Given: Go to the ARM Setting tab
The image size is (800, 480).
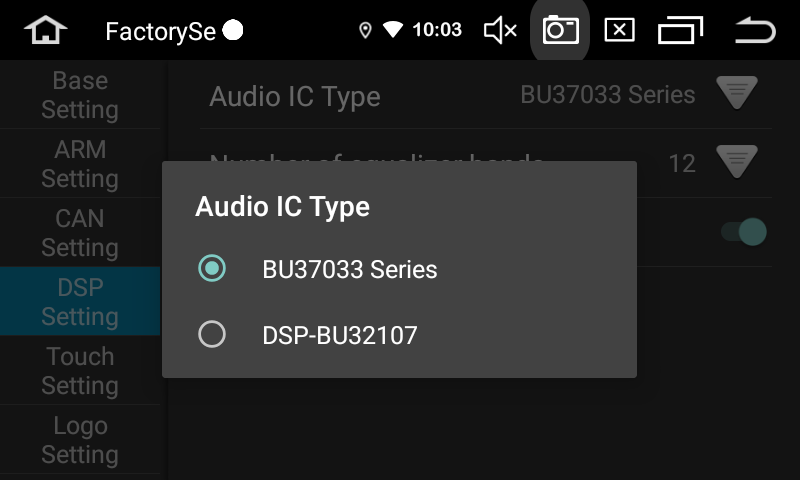Looking at the screenshot, I should 80,164.
